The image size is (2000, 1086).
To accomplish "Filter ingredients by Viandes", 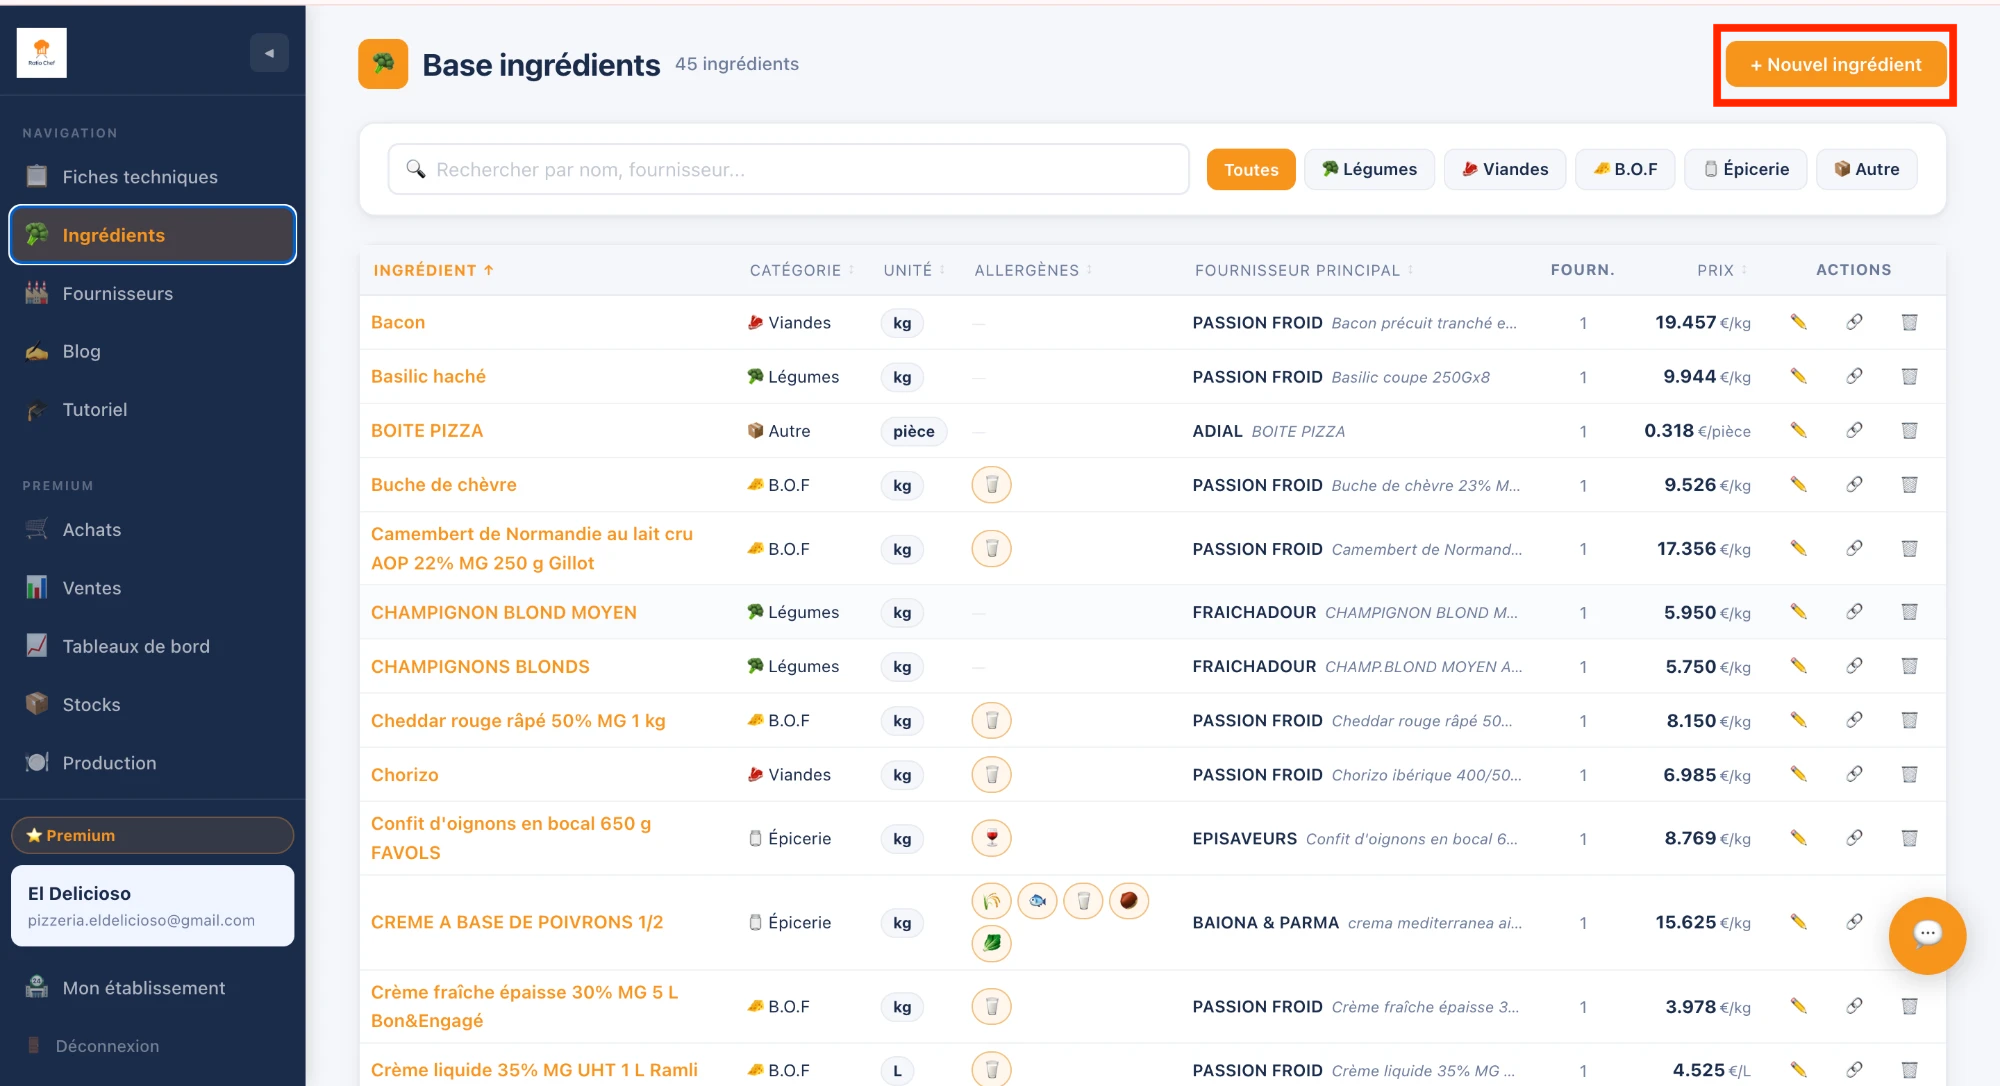I will point(1505,169).
